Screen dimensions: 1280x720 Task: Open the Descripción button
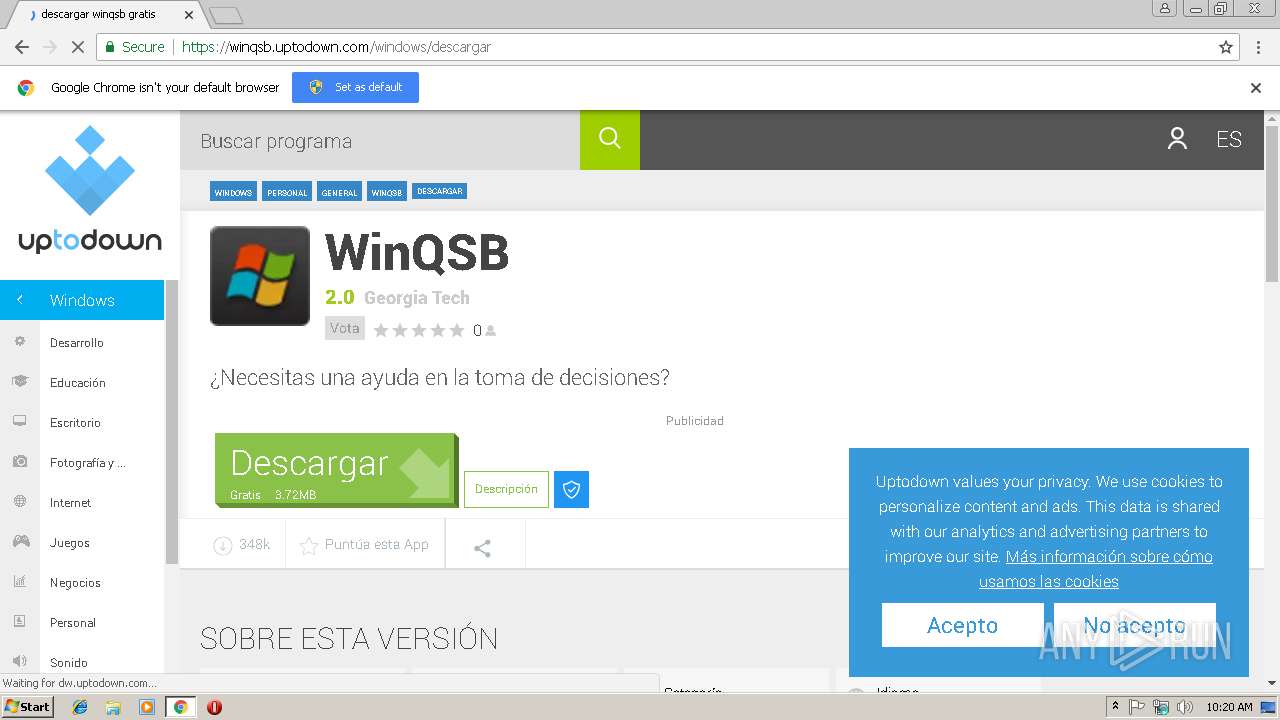coord(506,489)
